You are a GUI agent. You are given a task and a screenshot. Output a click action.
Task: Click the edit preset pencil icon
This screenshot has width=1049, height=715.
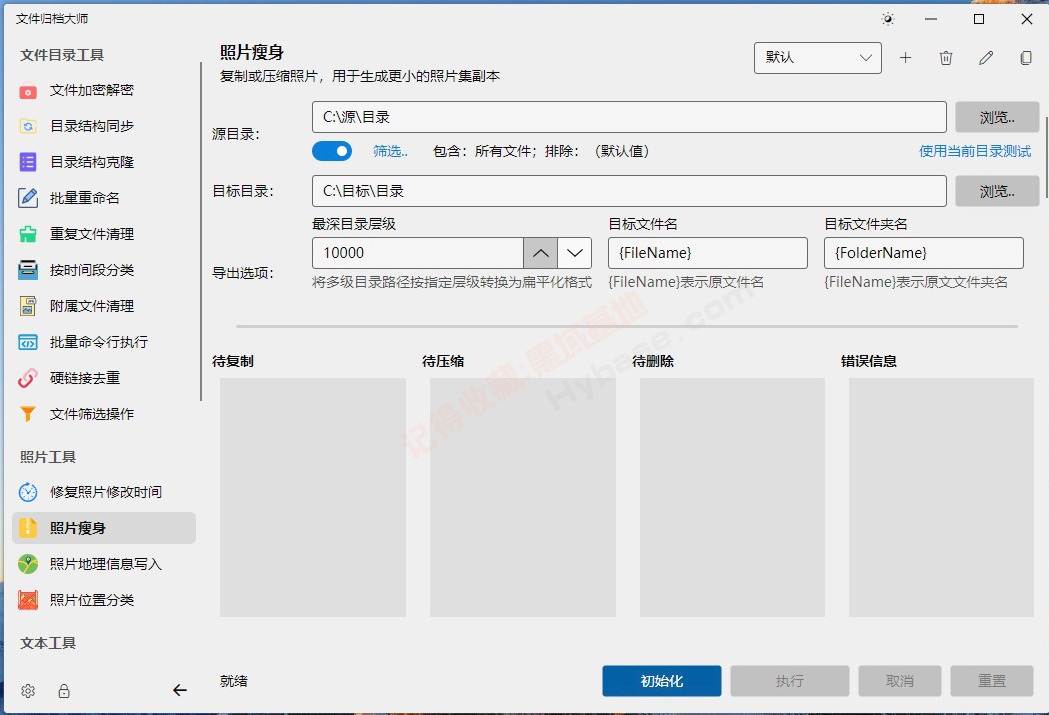986,58
